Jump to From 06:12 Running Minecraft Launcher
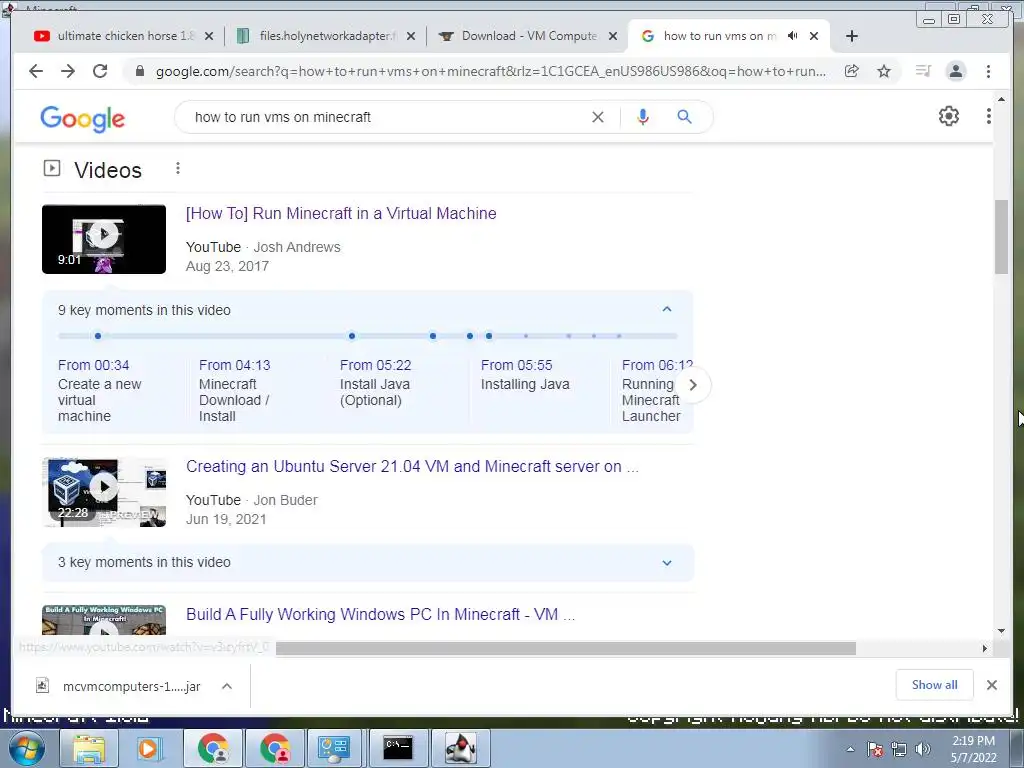This screenshot has width=1024, height=768. pos(651,391)
